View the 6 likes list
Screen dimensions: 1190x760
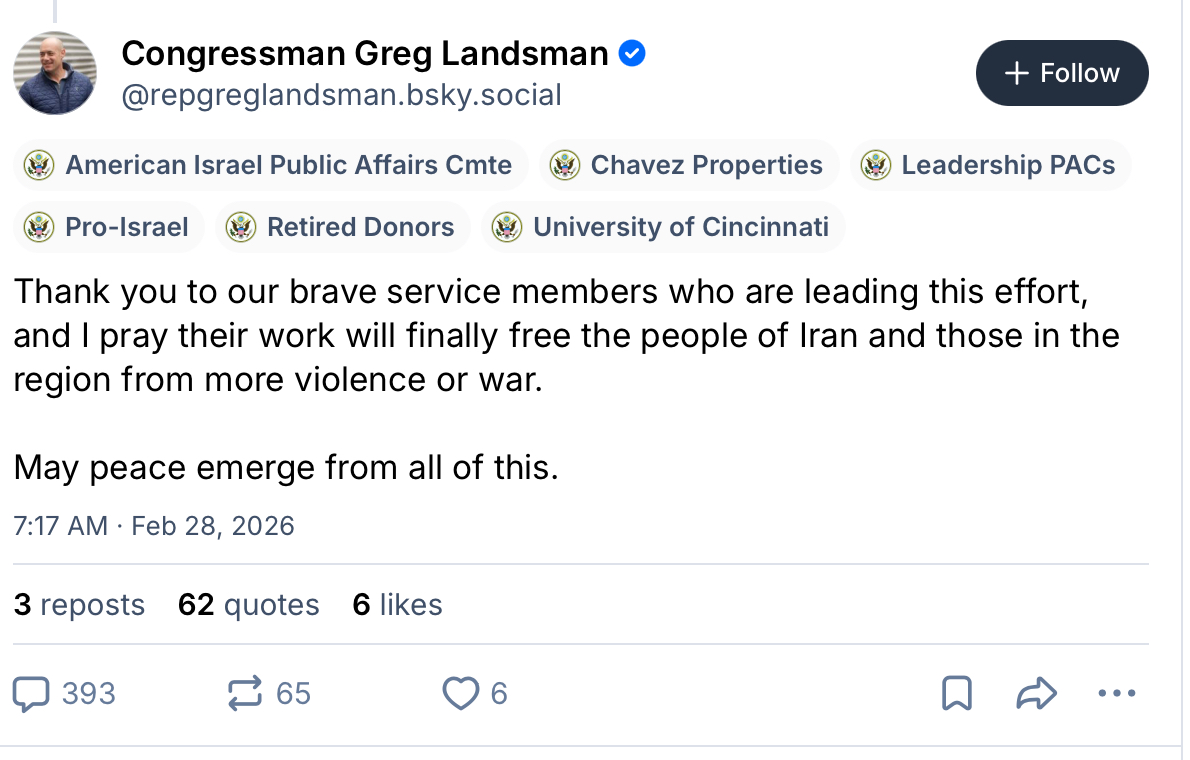point(397,605)
